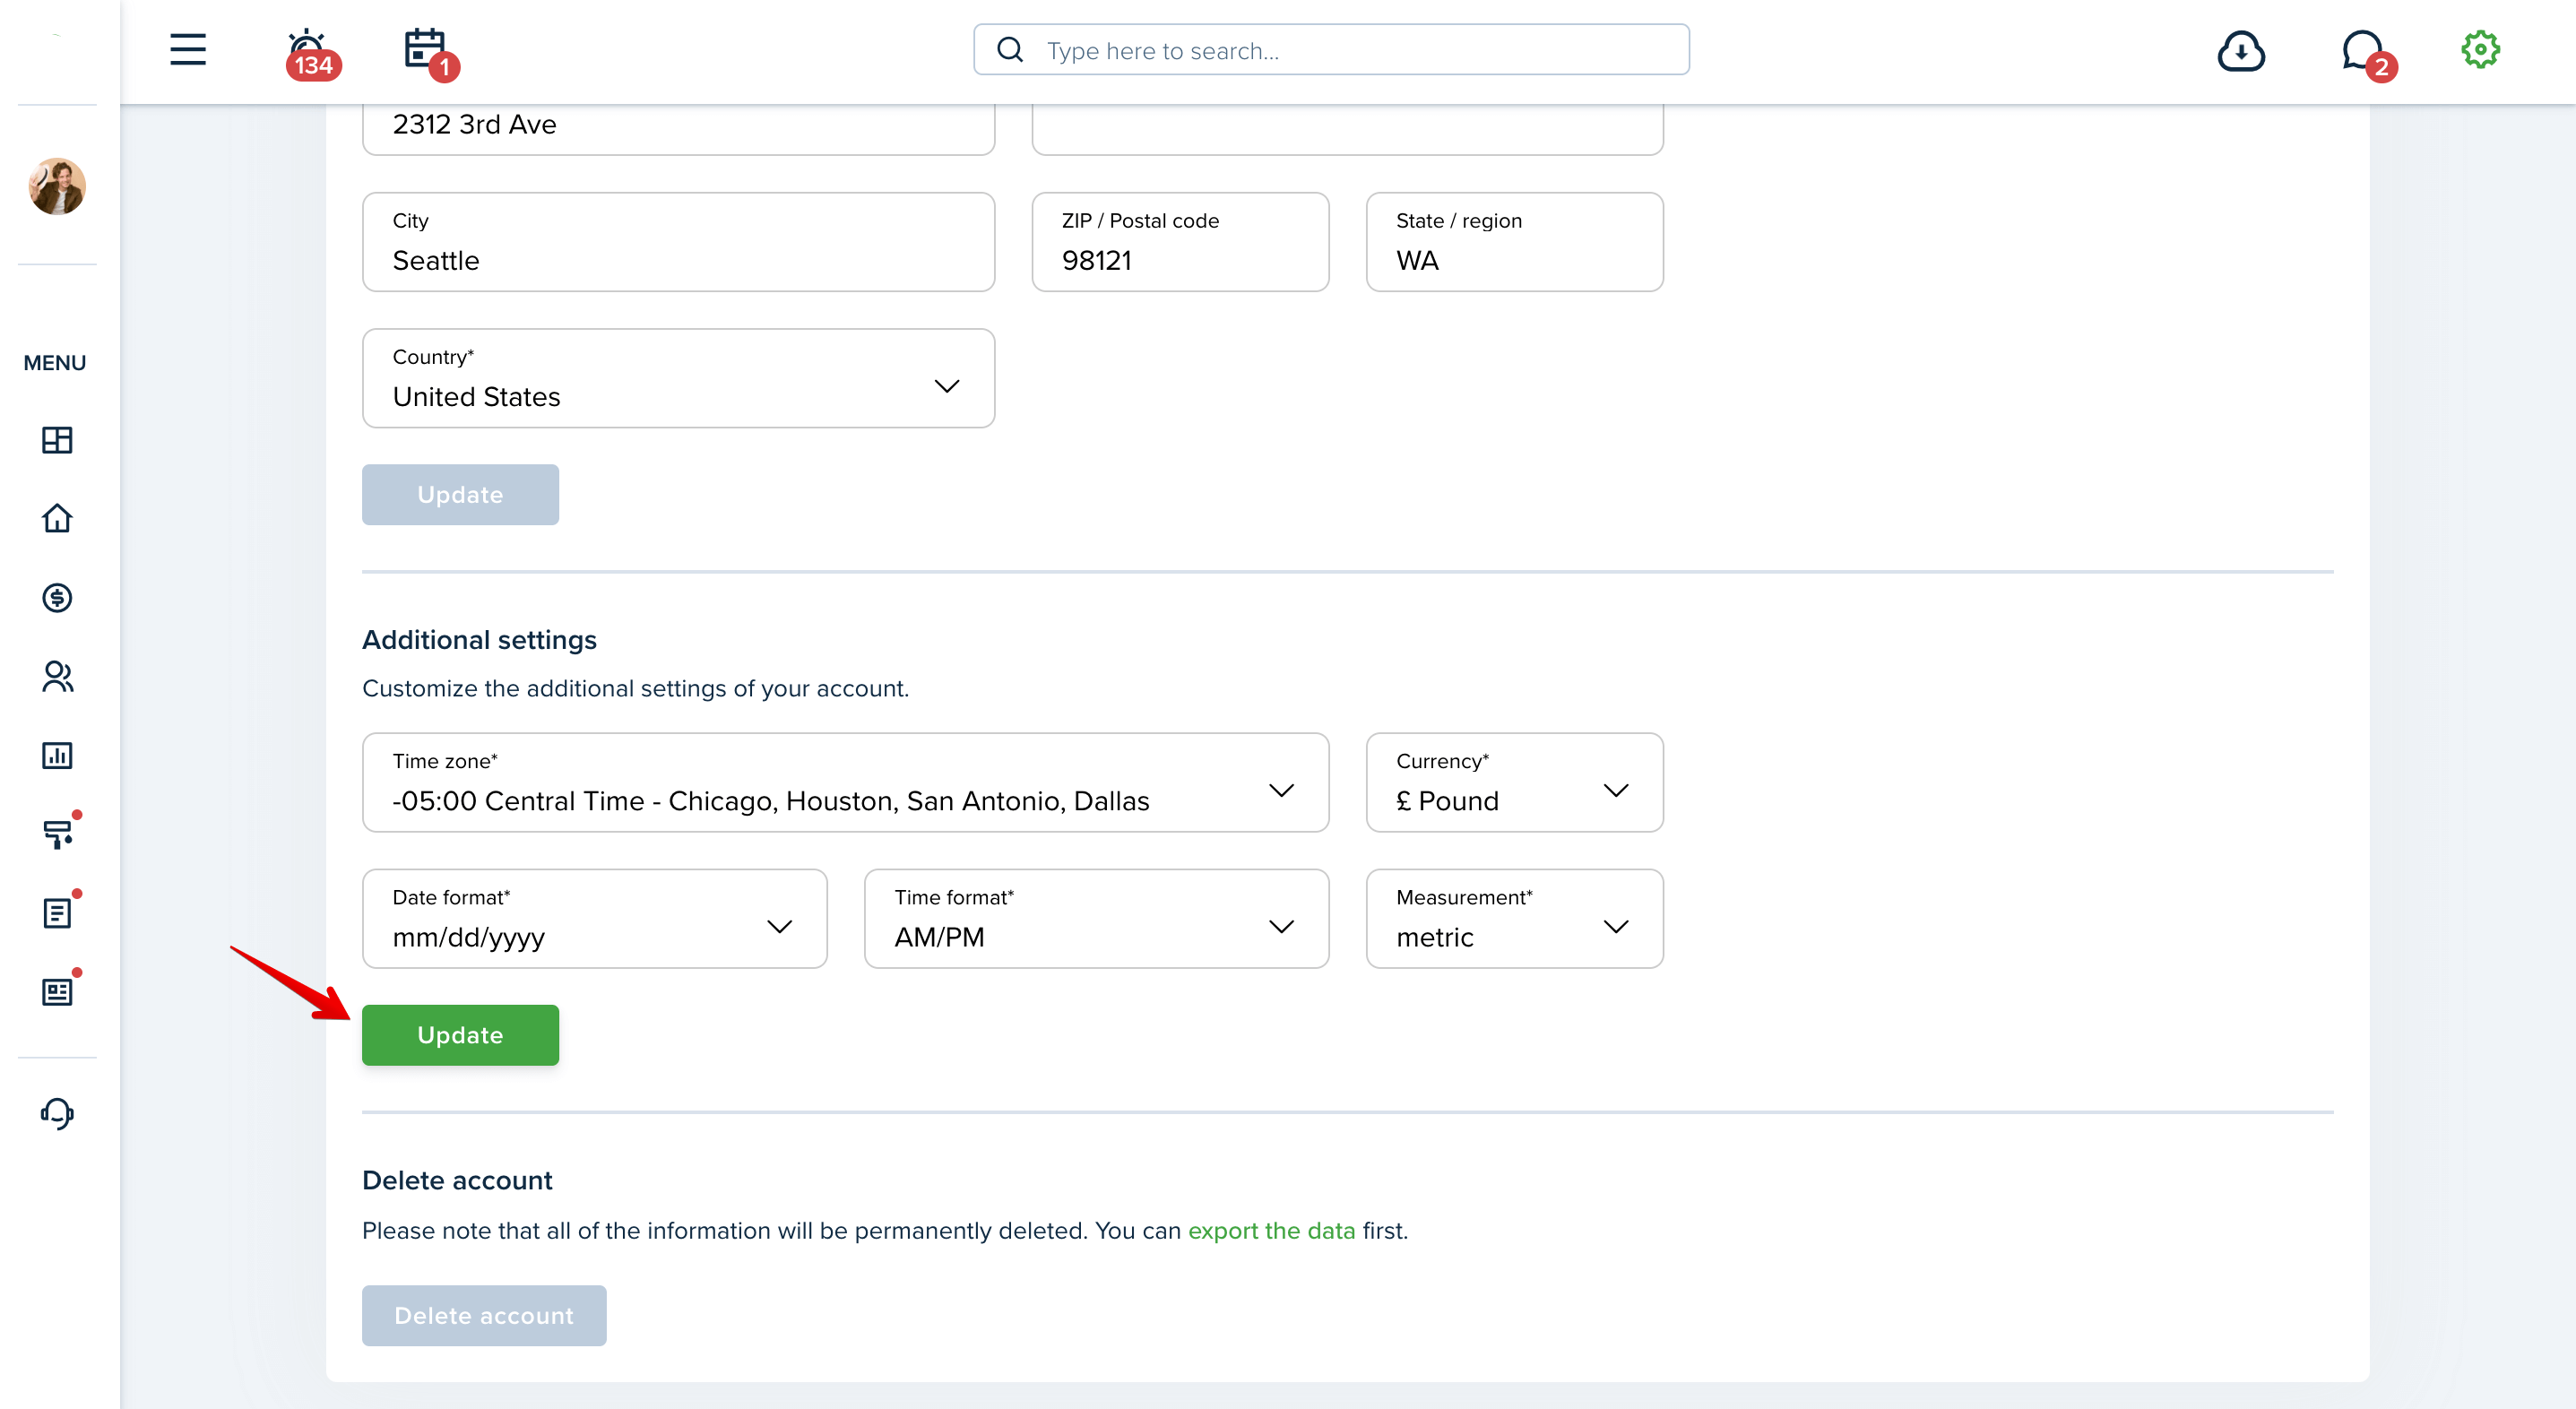
Task: Open the green settings gear
Action: coord(2480,49)
